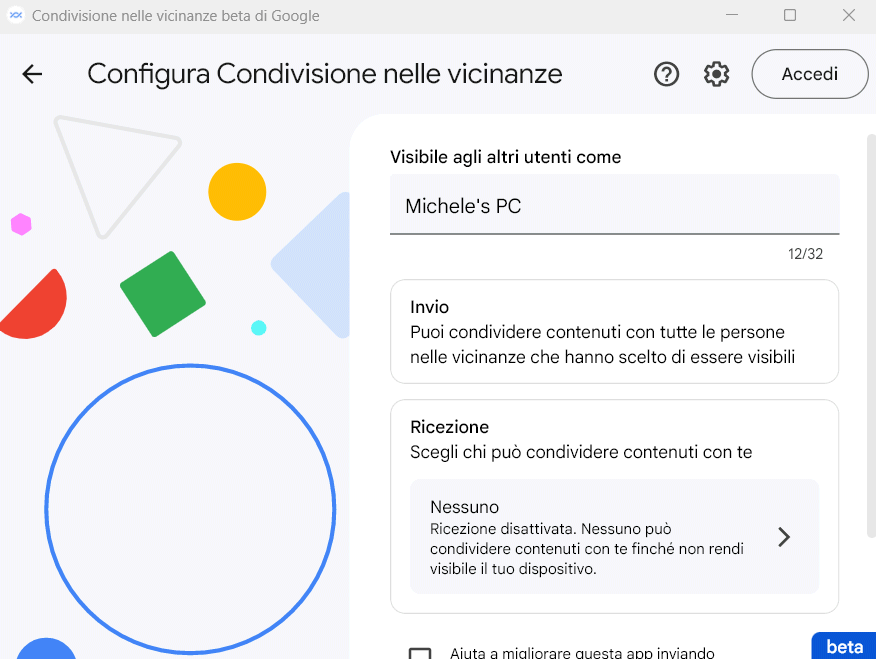
Task: Click the vertical scrollbar on the right
Action: coord(871,336)
